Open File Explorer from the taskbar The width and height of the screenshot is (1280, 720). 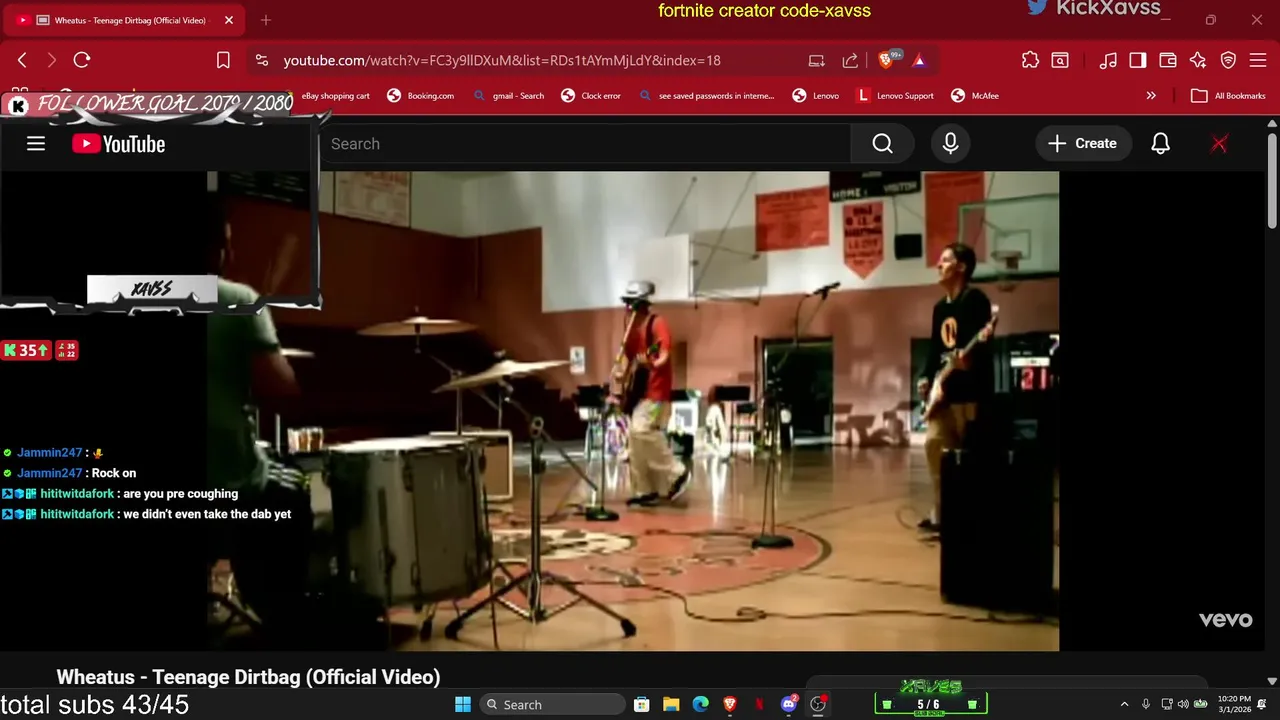tap(671, 704)
